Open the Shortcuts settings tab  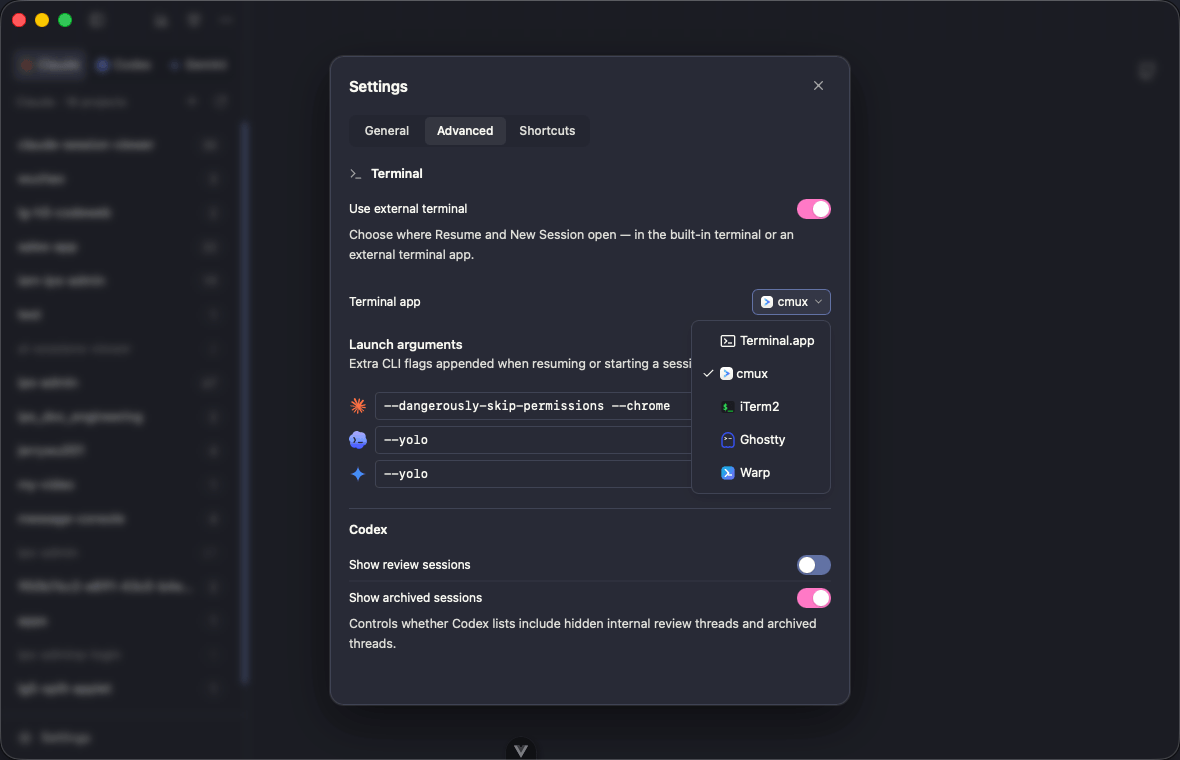pos(547,131)
